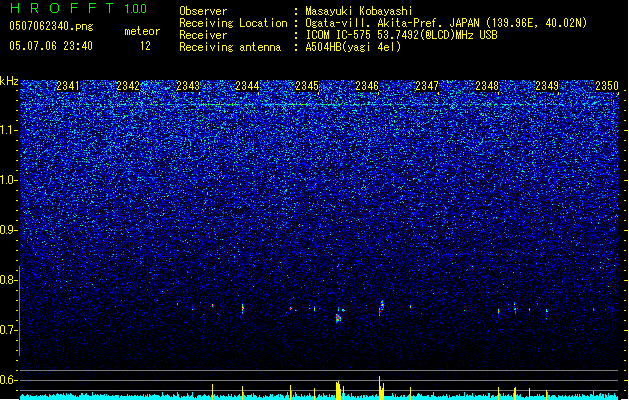Click the Observer label

(203, 11)
